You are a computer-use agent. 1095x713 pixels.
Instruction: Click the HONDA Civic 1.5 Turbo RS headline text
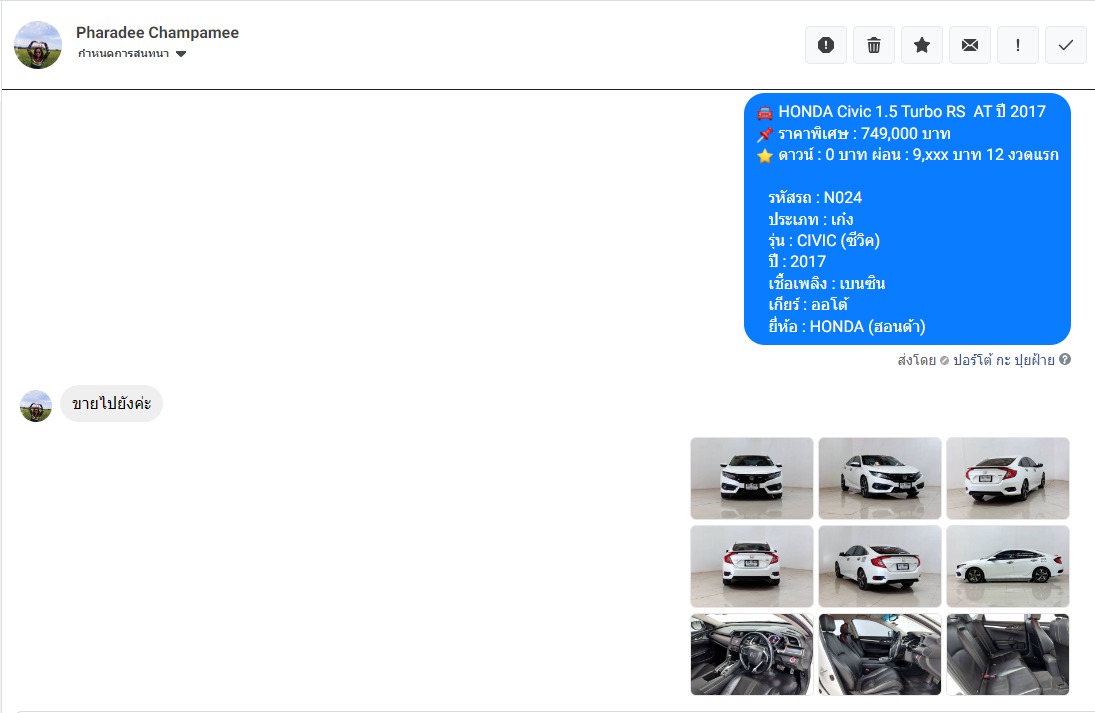912,112
